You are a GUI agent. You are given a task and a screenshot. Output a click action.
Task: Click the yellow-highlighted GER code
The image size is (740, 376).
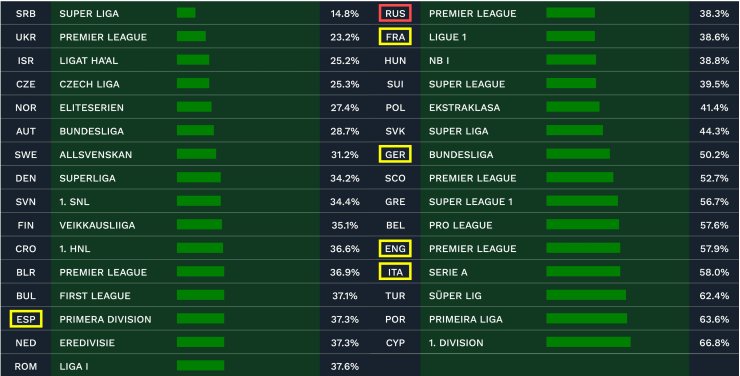point(395,154)
